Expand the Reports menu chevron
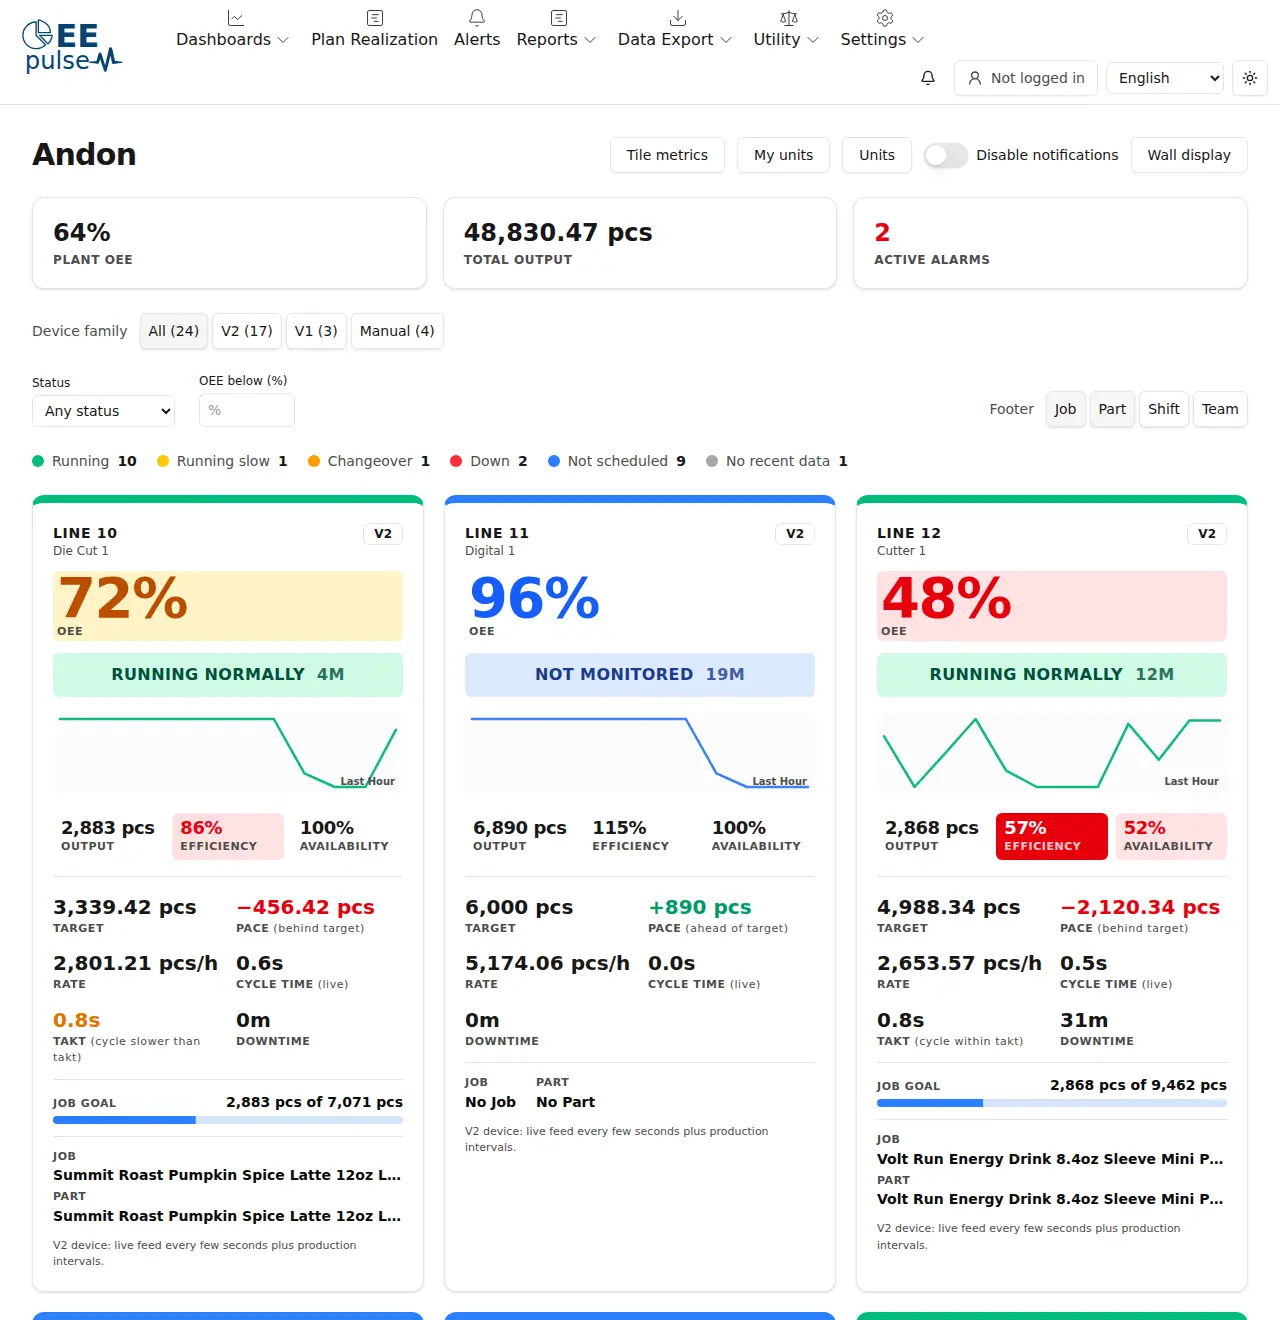1280x1320 pixels. point(590,40)
